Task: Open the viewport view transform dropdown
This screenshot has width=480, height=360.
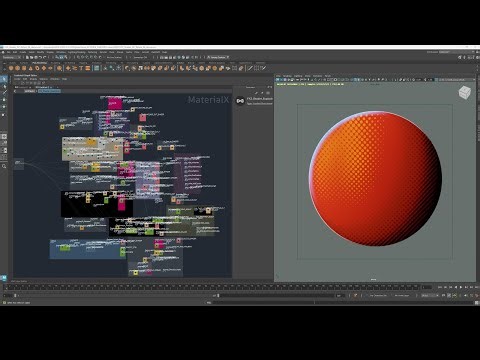Action: (457, 80)
